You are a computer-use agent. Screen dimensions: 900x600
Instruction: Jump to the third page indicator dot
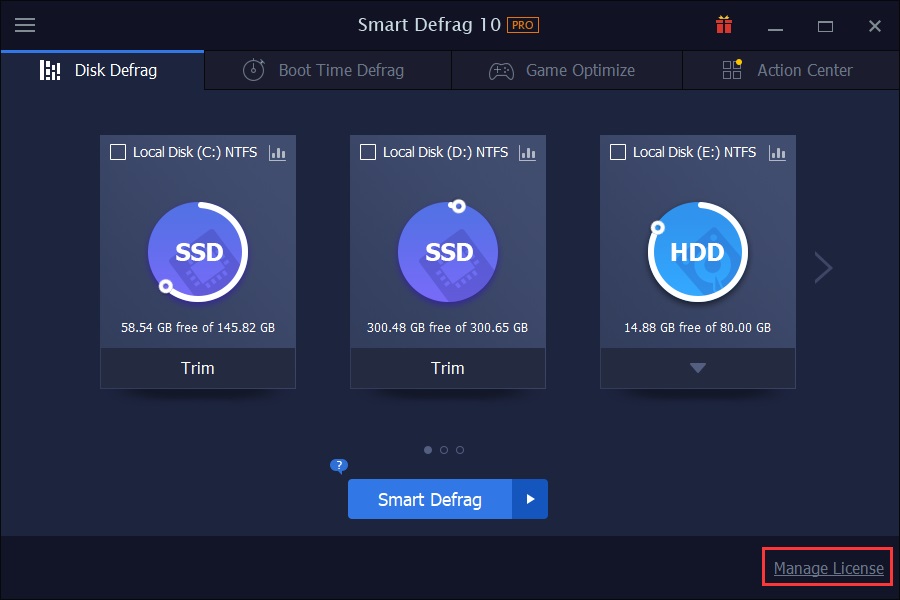(460, 450)
